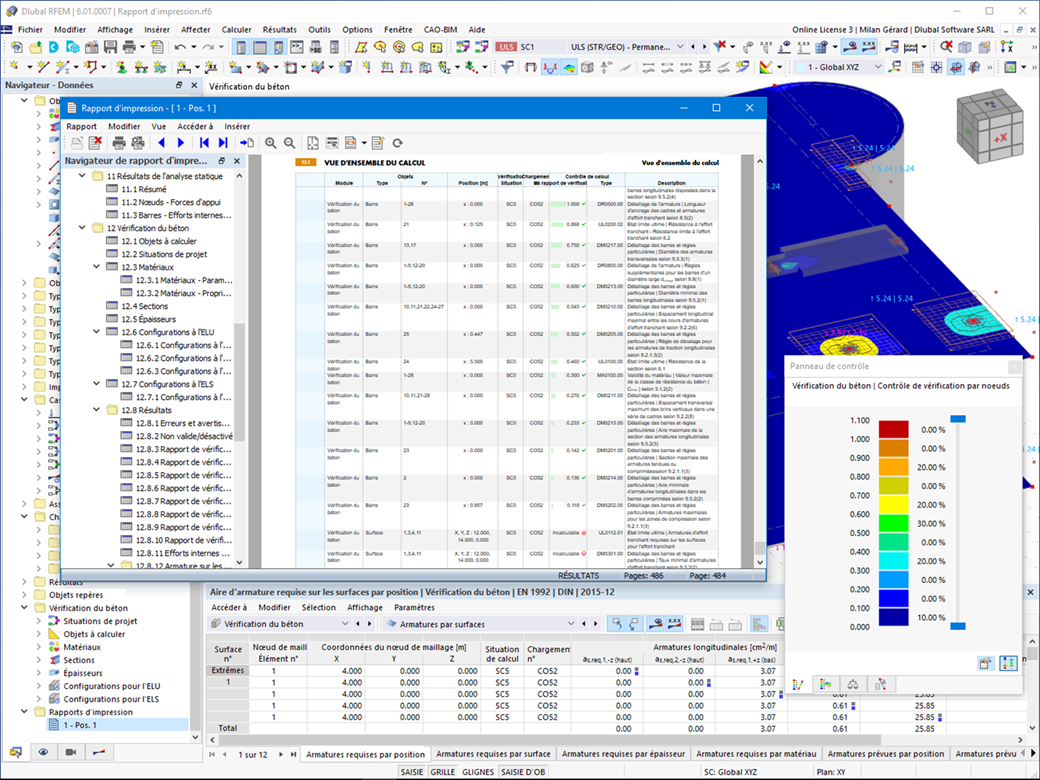This screenshot has width=1040, height=780.
Task: Go to next page with blue right arrow
Action: pyautogui.click(x=180, y=143)
